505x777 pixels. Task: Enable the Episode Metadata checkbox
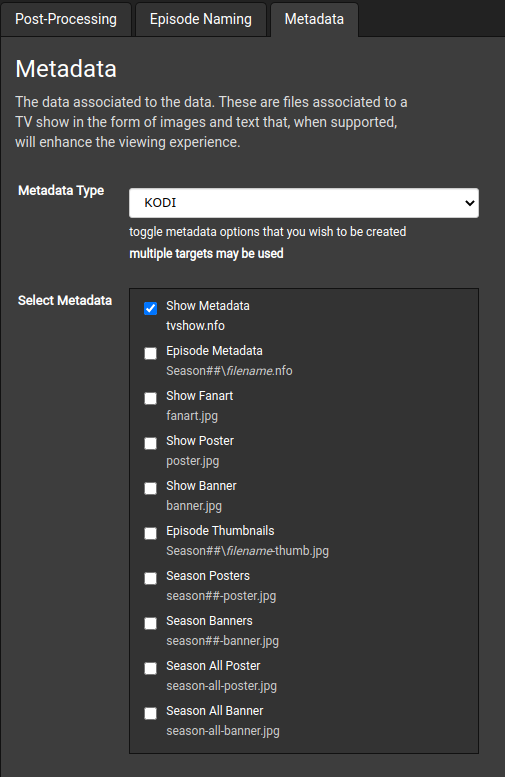(151, 353)
